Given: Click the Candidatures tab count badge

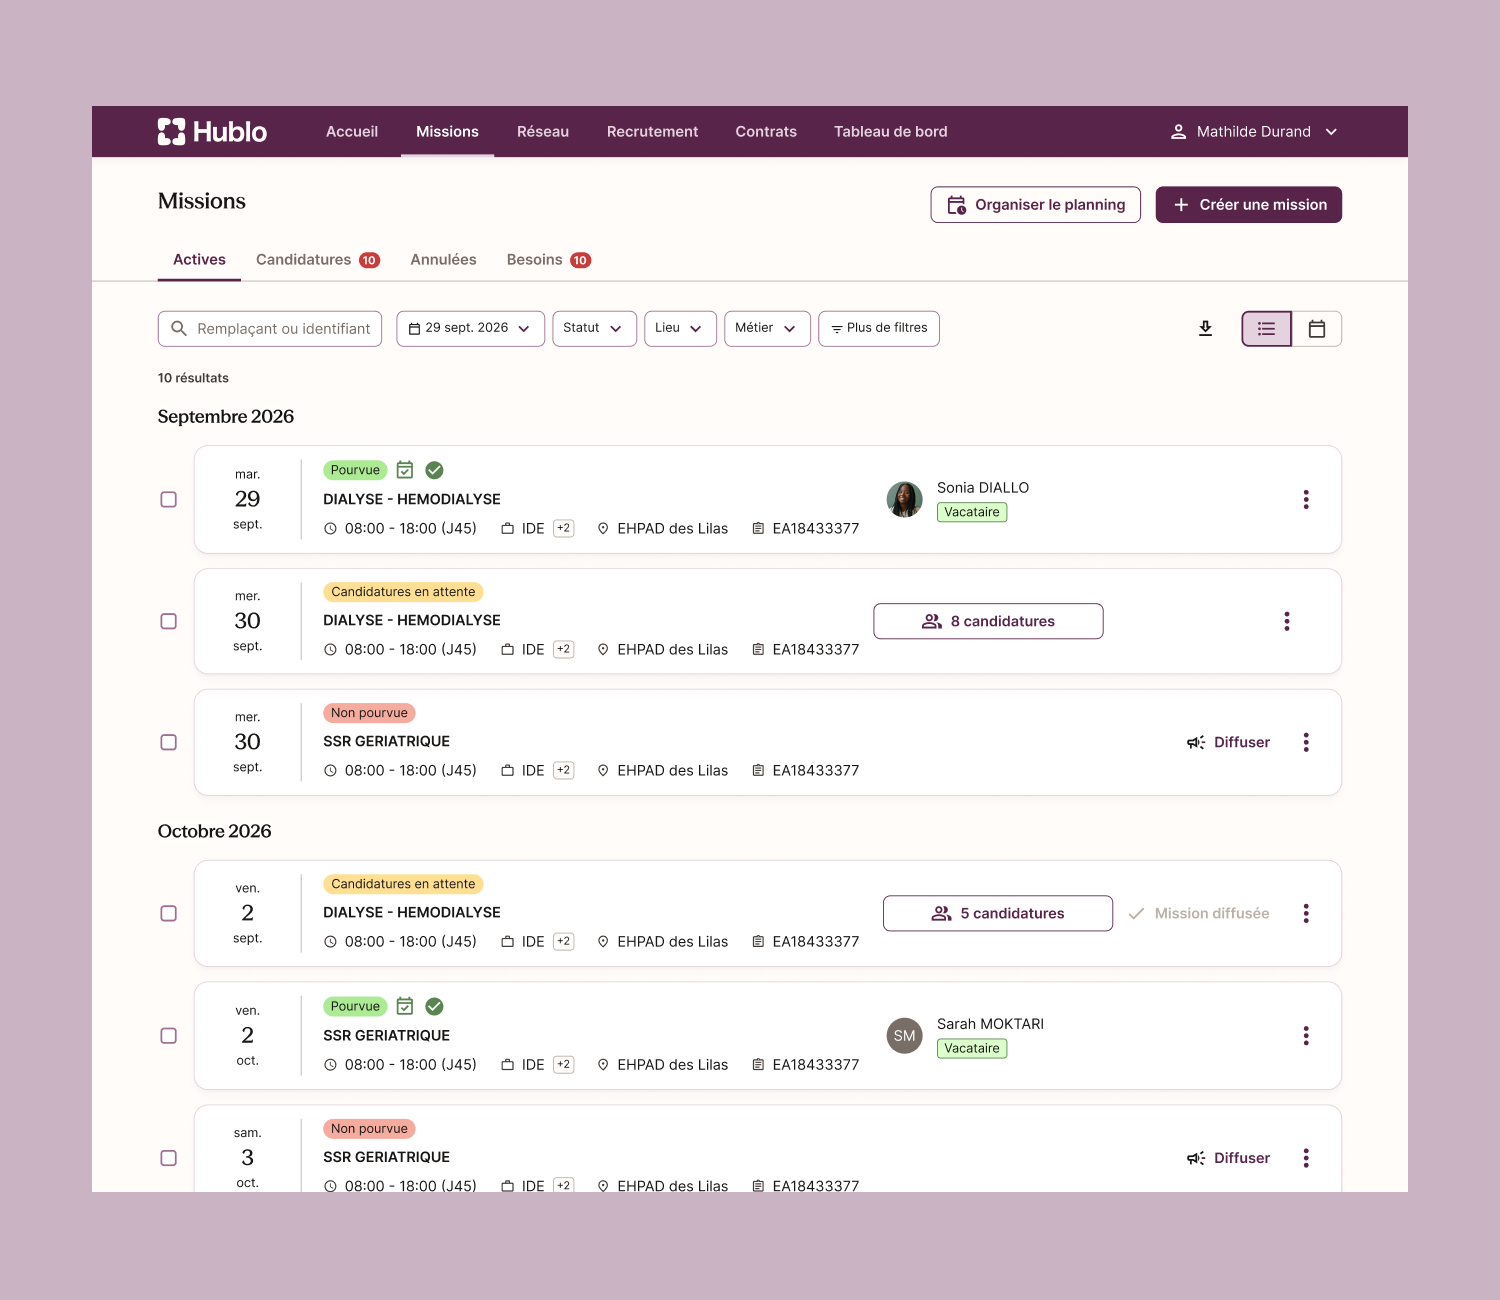Looking at the screenshot, I should point(369,260).
